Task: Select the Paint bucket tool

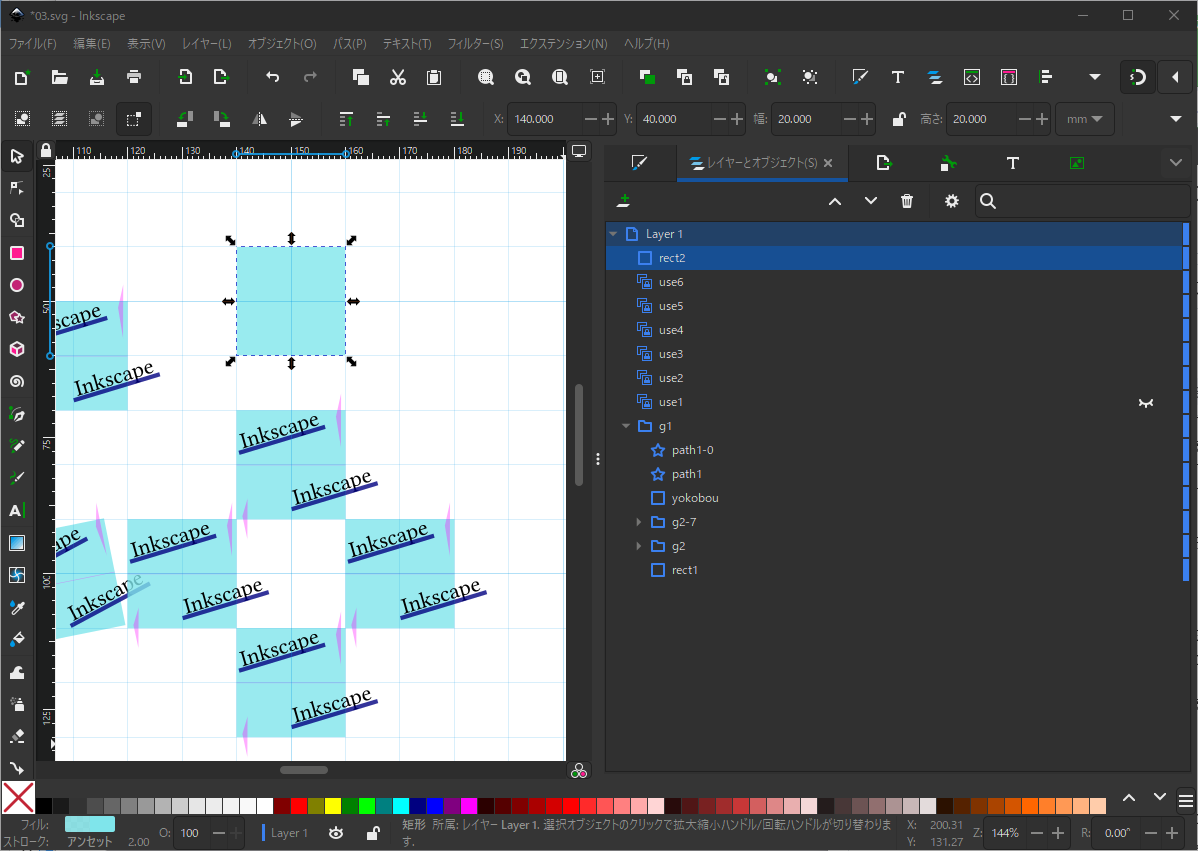Action: point(17,639)
